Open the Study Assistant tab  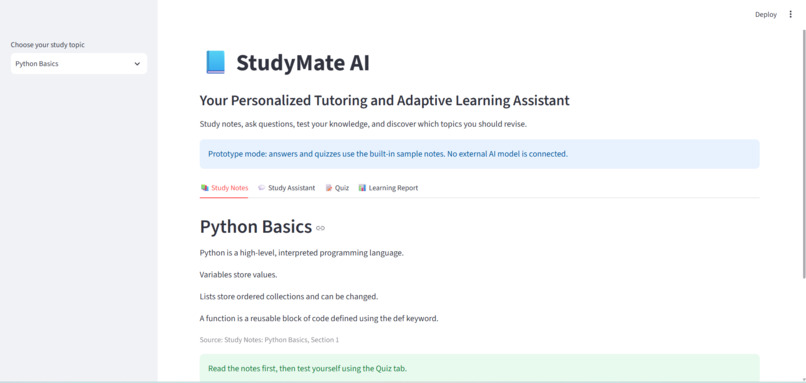(286, 188)
